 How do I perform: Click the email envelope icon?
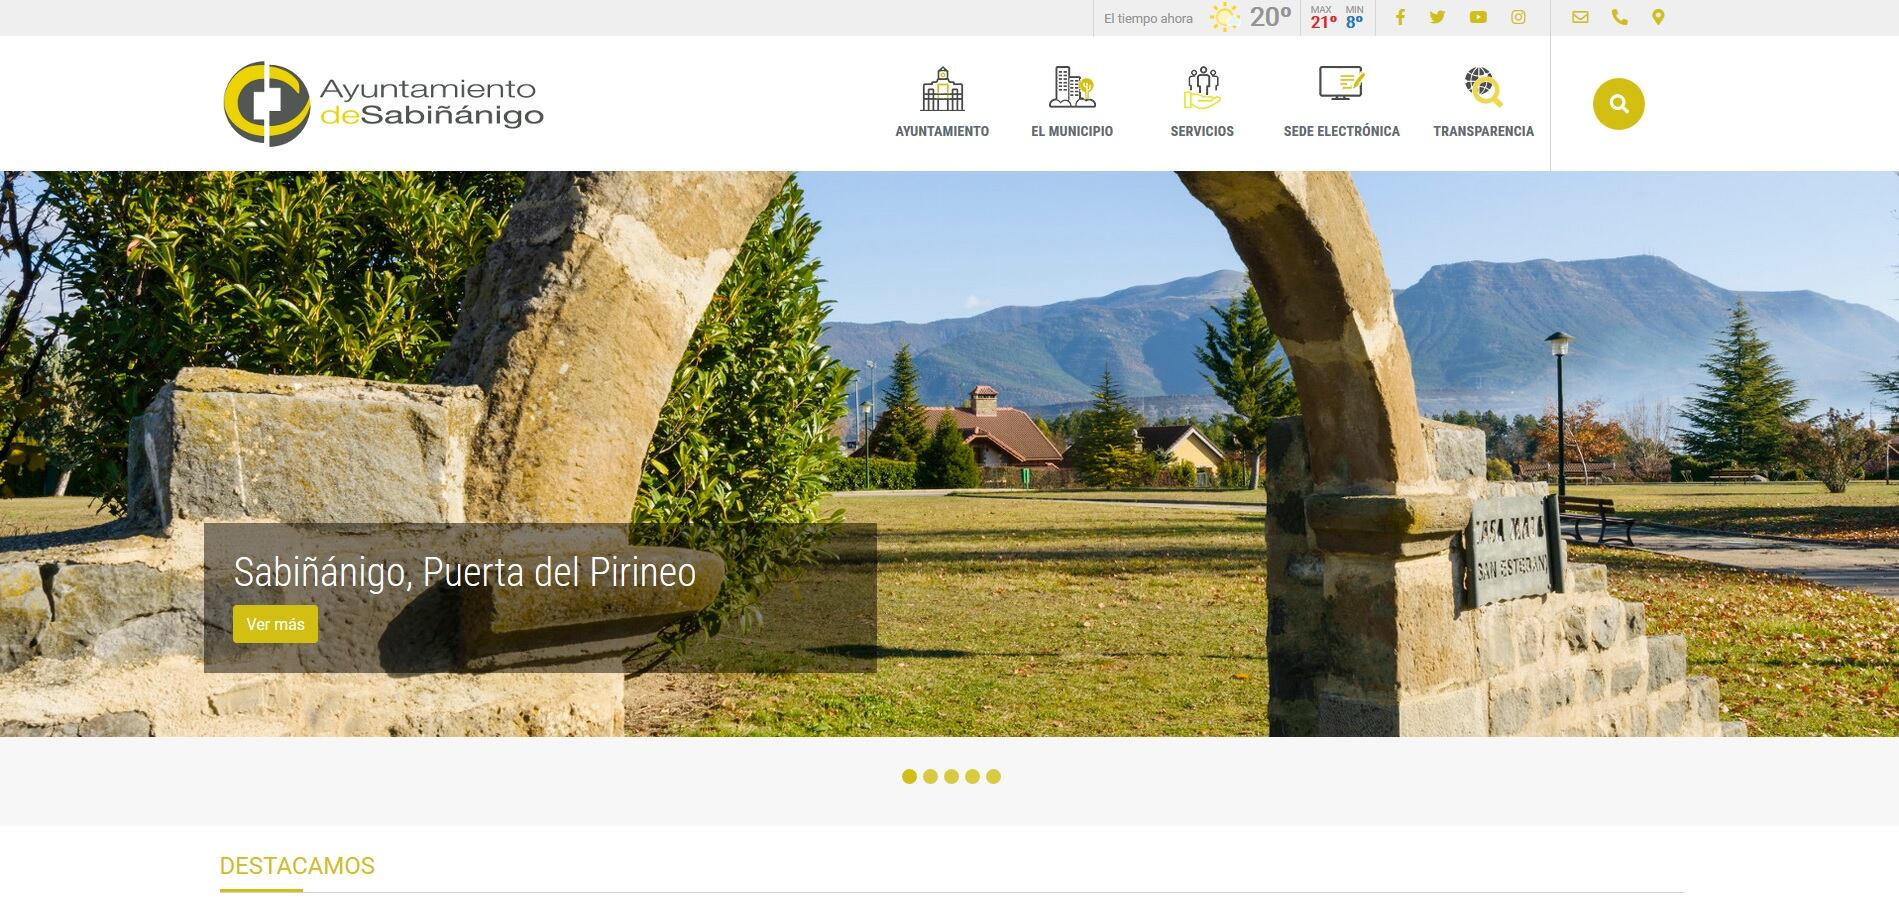coord(1580,17)
